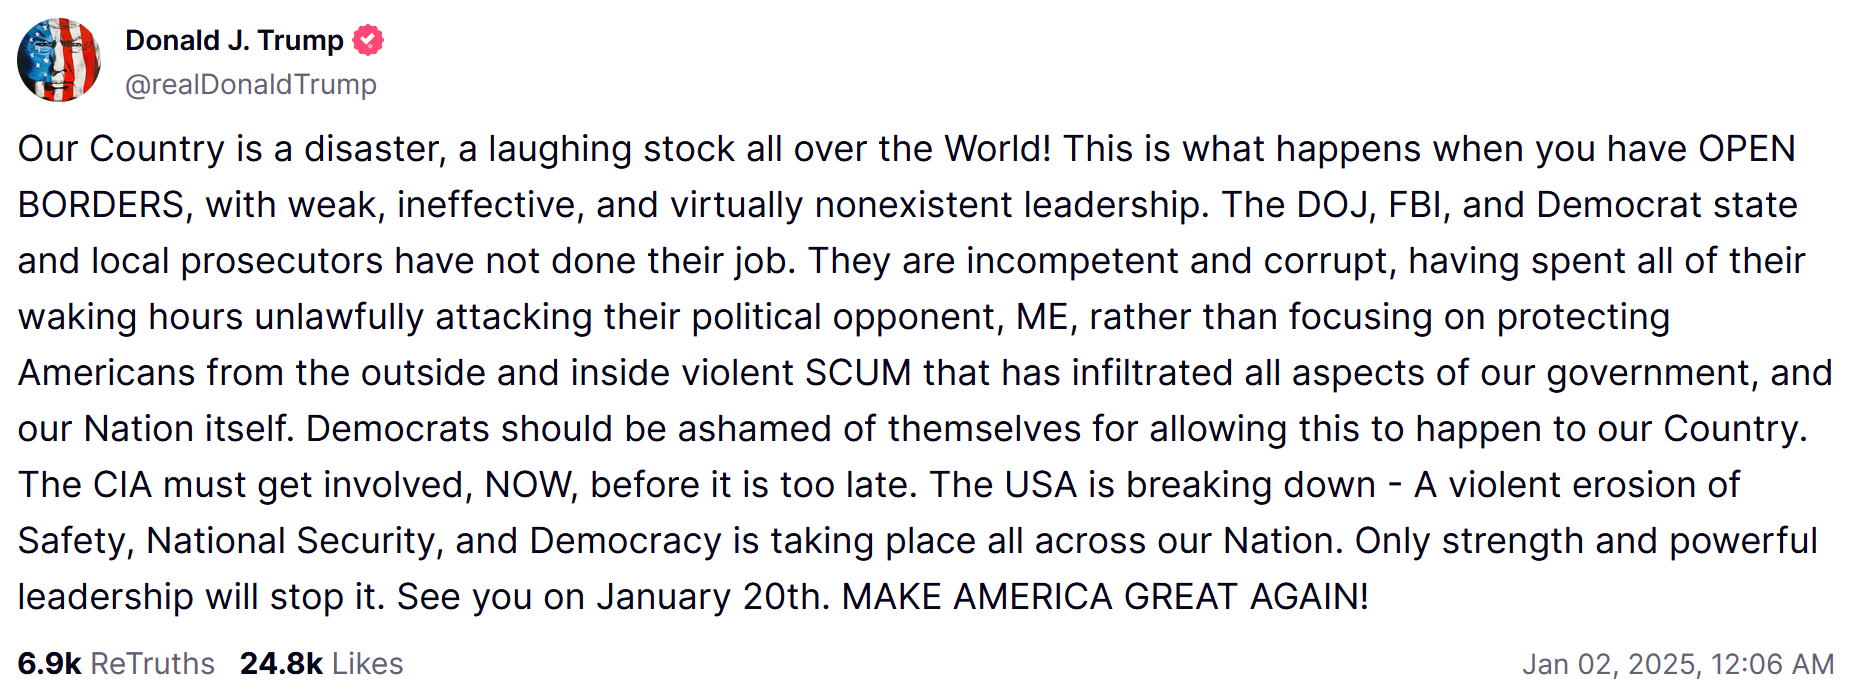The image size is (1854, 700).
Task: Click the January 20th mention
Action: click(713, 597)
